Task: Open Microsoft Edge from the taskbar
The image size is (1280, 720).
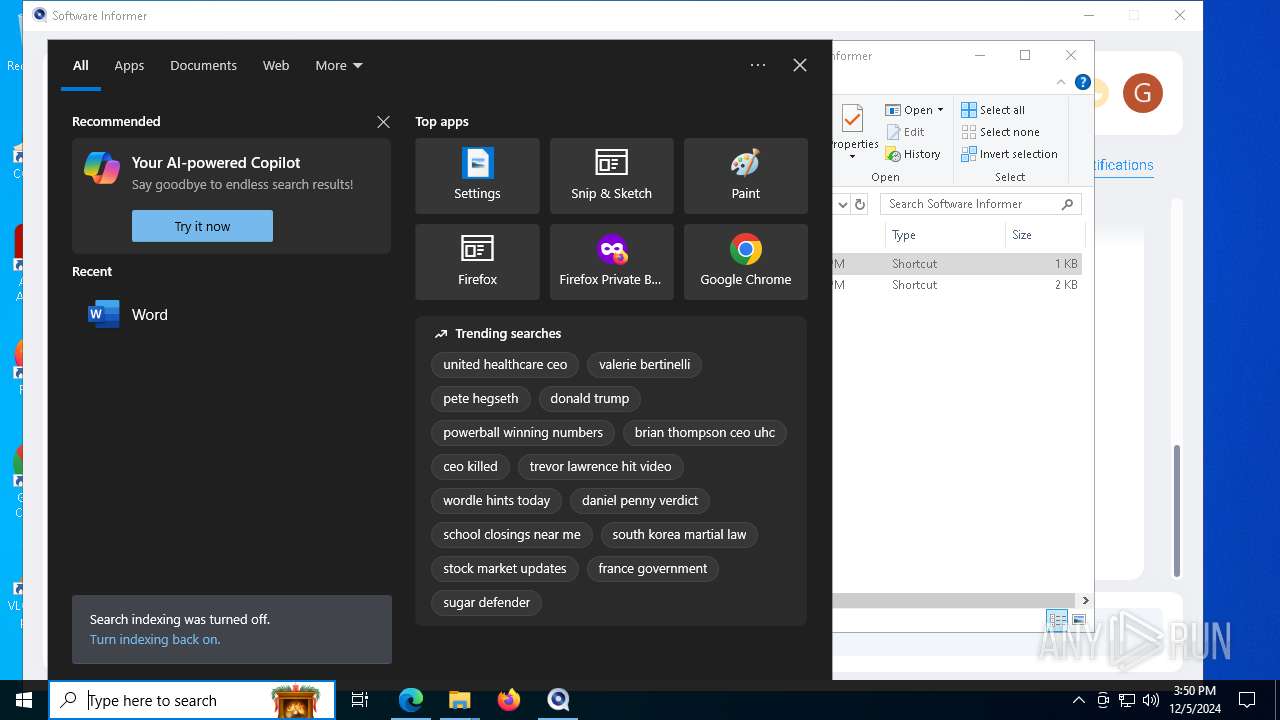Action: (x=411, y=700)
